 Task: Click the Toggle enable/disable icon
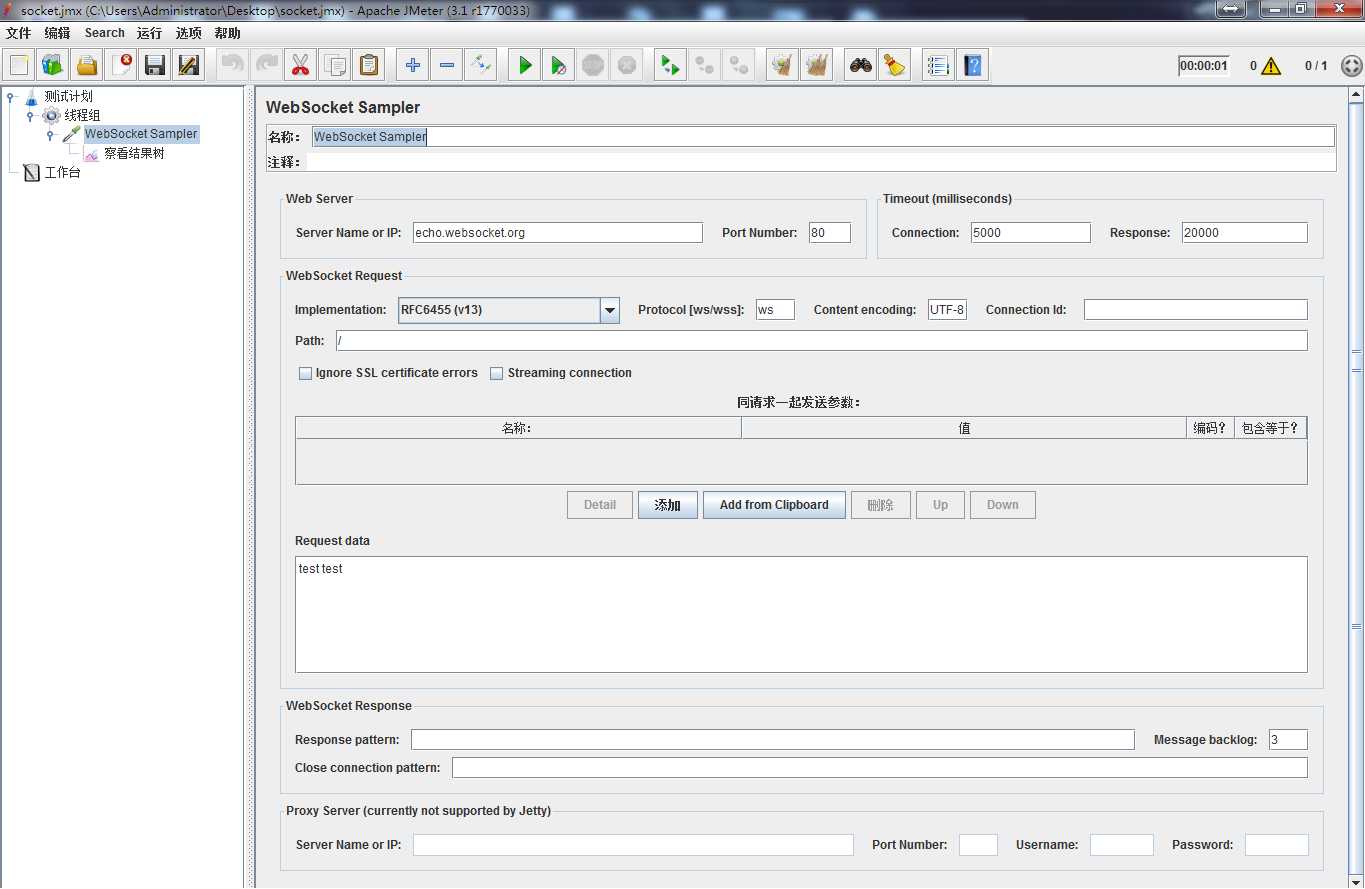coord(481,66)
